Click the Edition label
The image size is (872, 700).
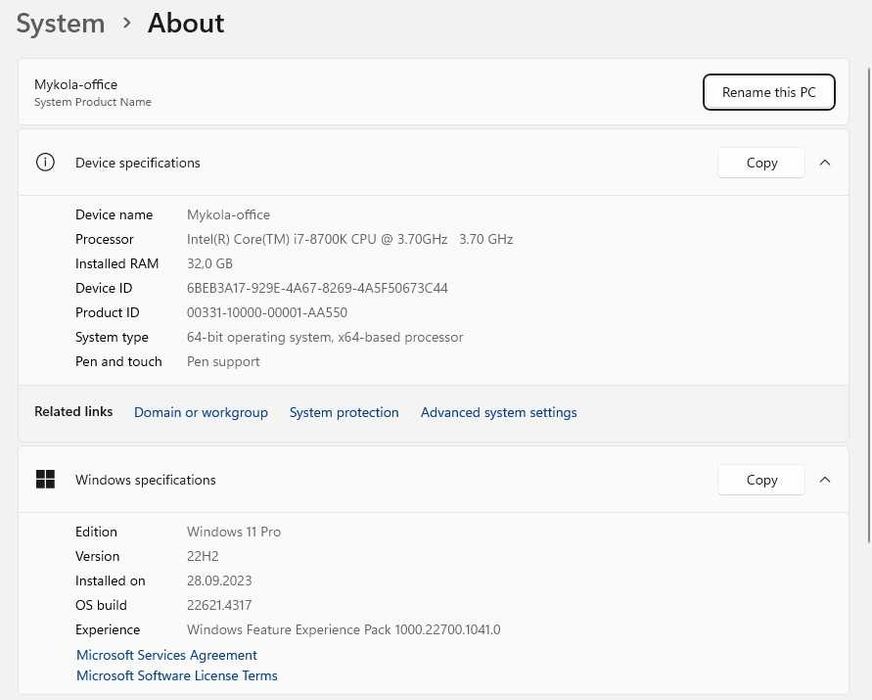point(96,532)
